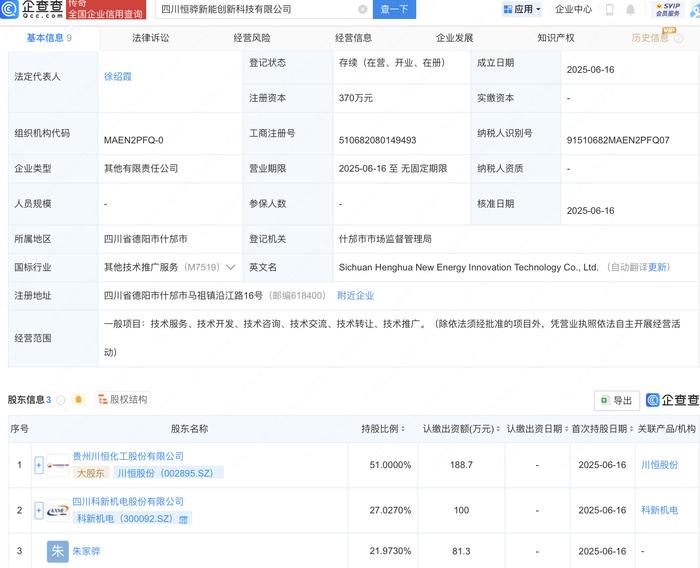Open 企业中心 link in header
This screenshot has width=700, height=568.
(573, 9)
